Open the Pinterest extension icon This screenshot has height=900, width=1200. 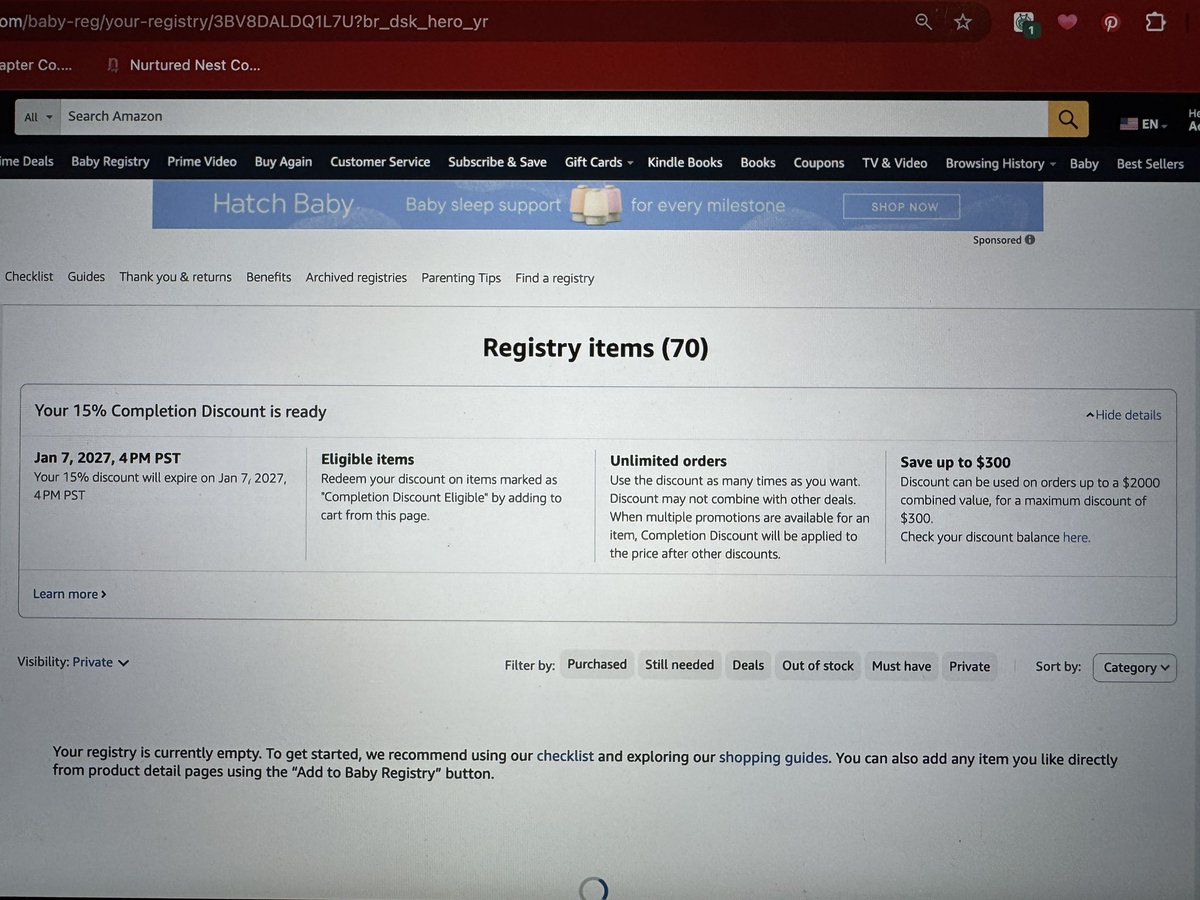(1111, 22)
